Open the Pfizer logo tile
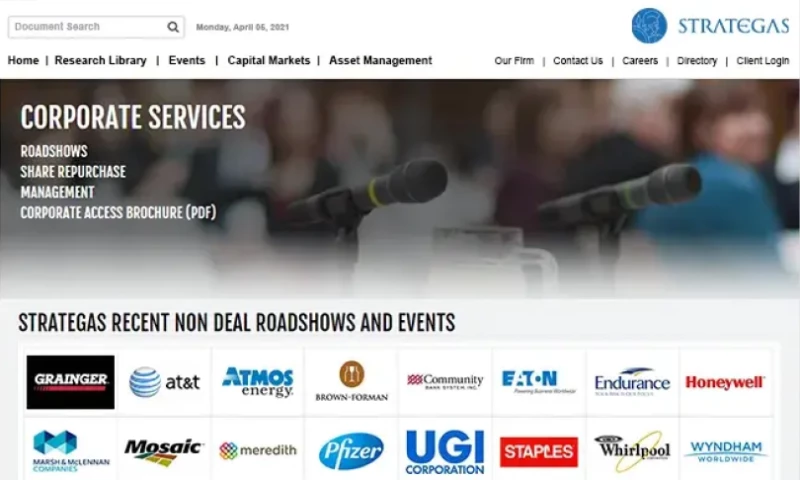The width and height of the screenshot is (800, 480). click(x=351, y=451)
